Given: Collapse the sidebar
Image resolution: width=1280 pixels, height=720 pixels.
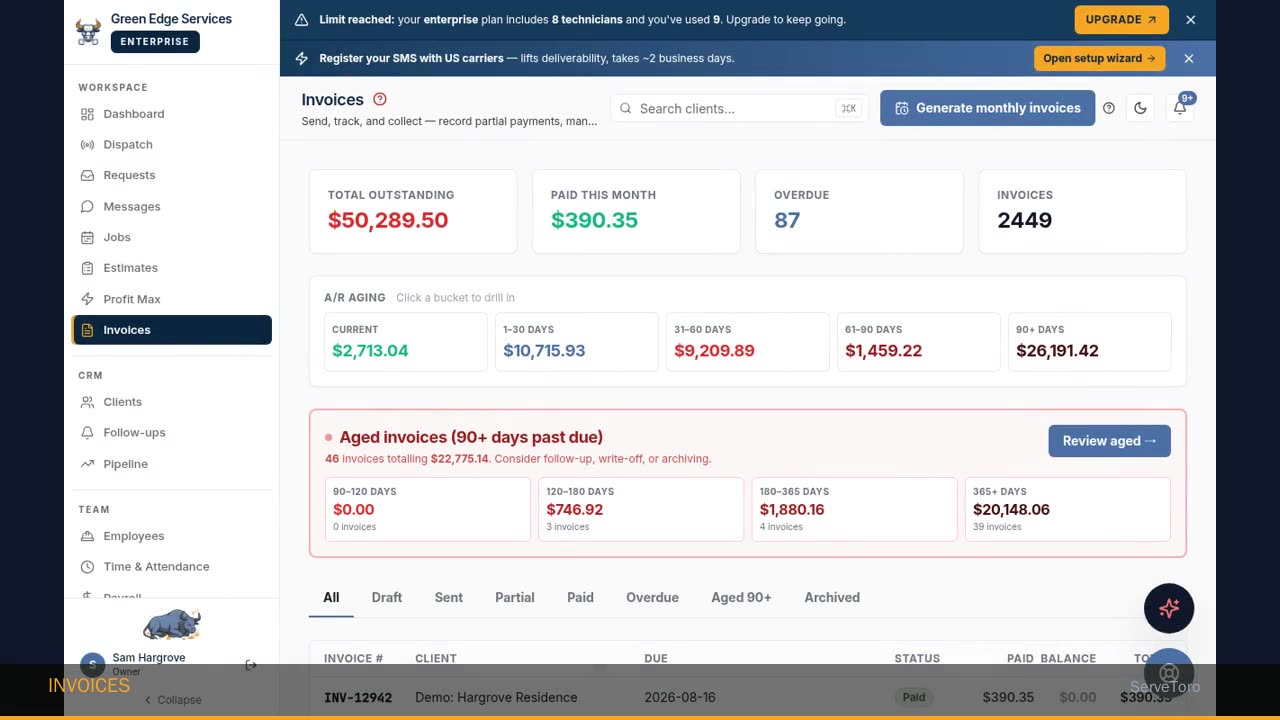Looking at the screenshot, I should pyautogui.click(x=172, y=700).
